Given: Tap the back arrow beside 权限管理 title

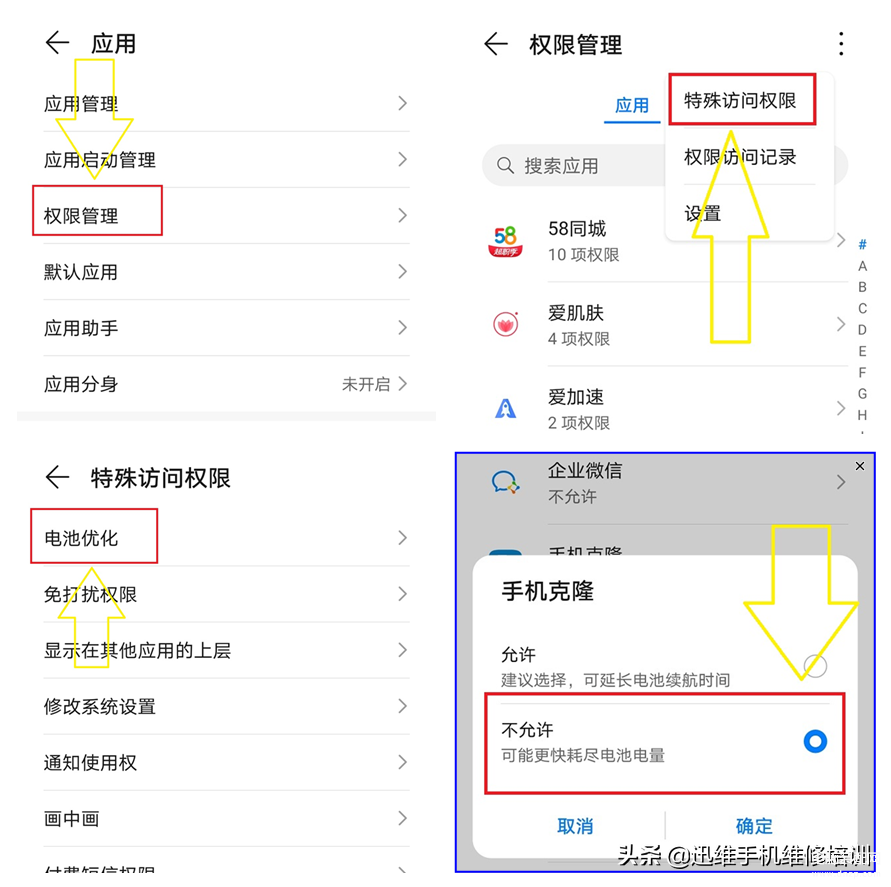Looking at the screenshot, I should 496,44.
